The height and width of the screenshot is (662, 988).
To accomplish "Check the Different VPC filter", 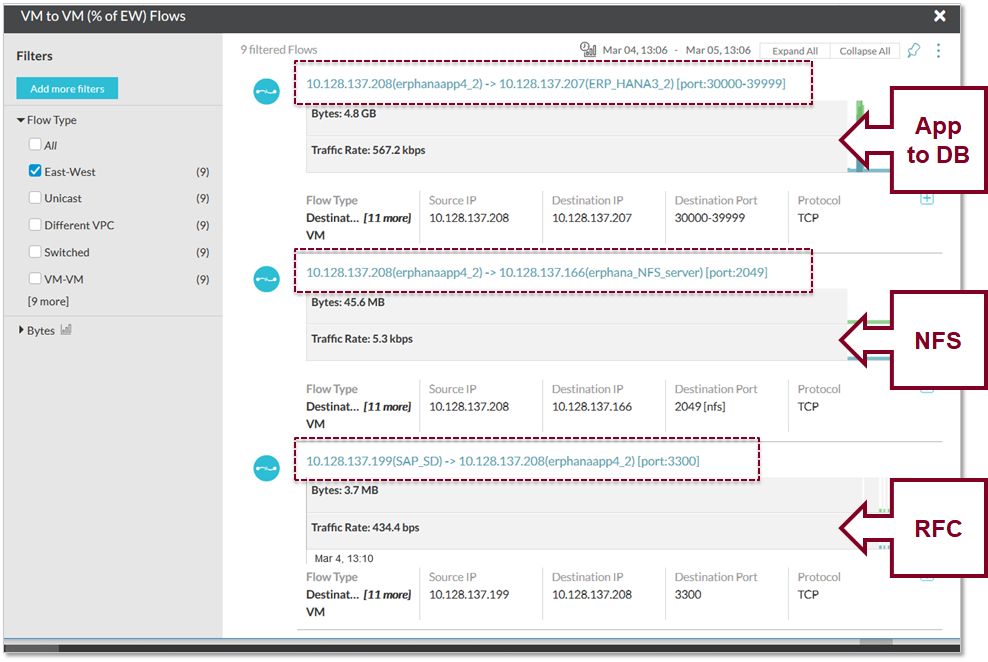I will 36,225.
